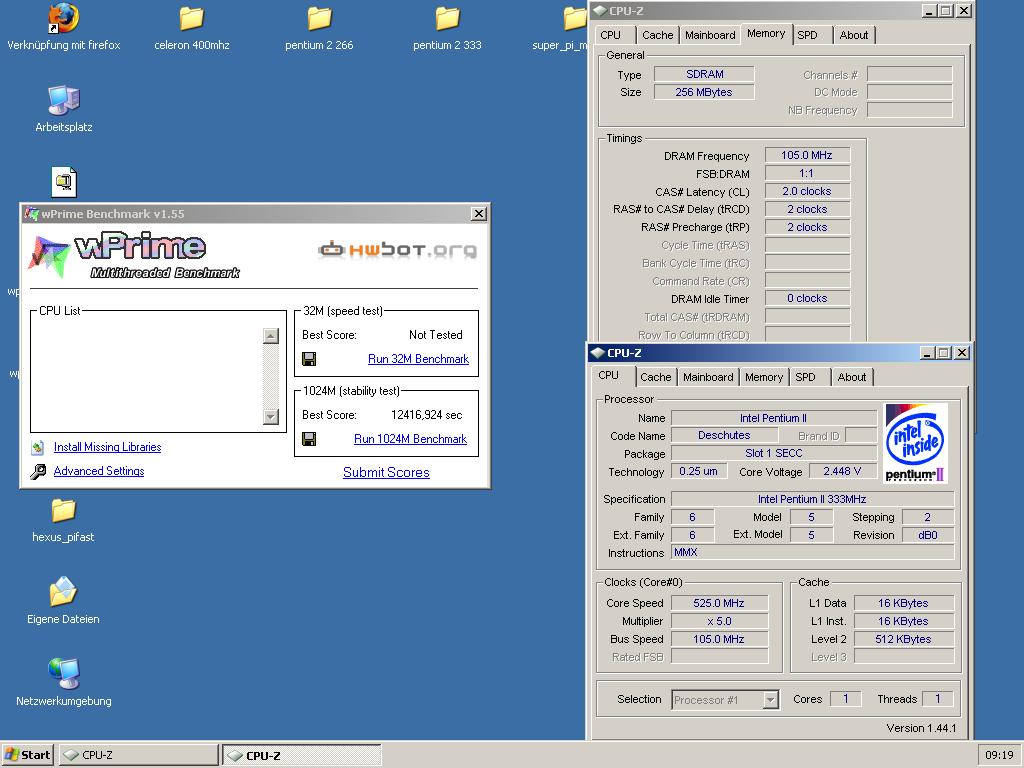Open the Arbeitsplatz desktop icon
1024x768 pixels.
[x=63, y=100]
